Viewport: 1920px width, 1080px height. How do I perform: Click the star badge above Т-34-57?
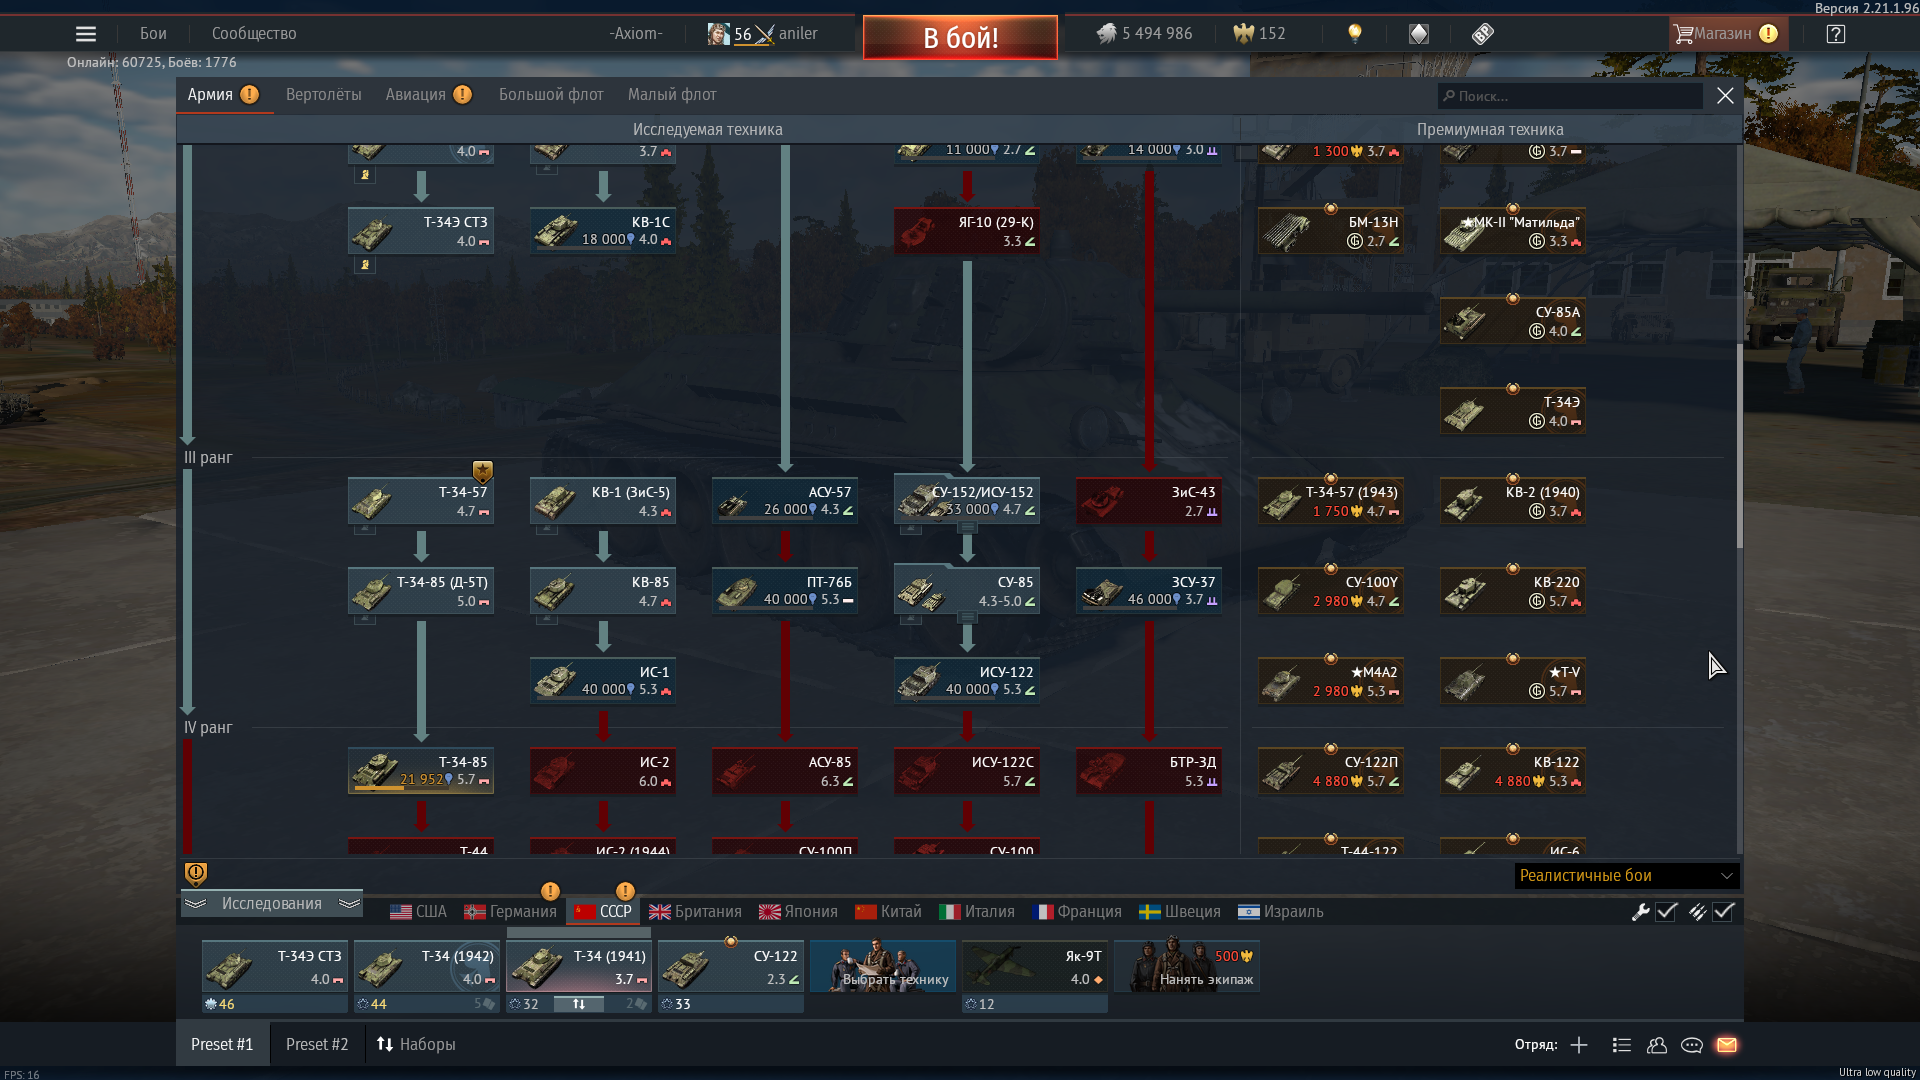[483, 470]
